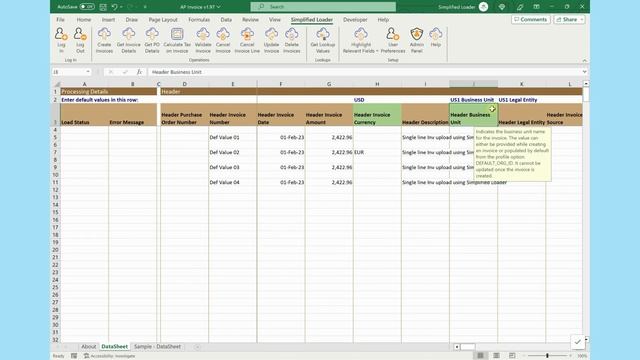Select Header Invoice Currency header cell
This screenshot has width=640, height=360.
(x=377, y=115)
